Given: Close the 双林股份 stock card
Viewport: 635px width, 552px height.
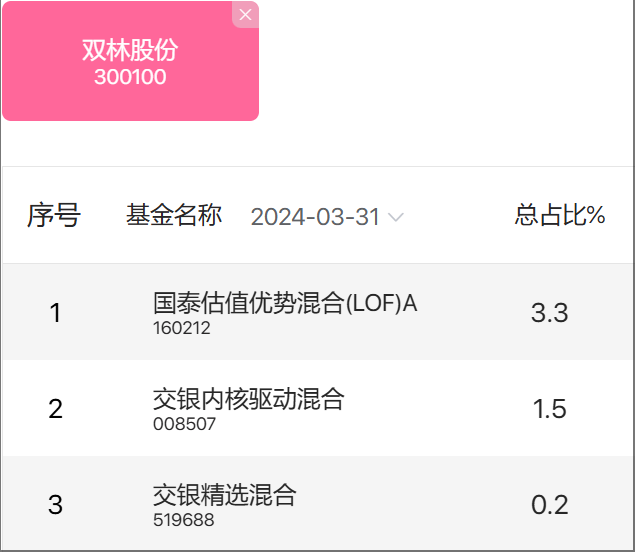Looking at the screenshot, I should point(245,15).
